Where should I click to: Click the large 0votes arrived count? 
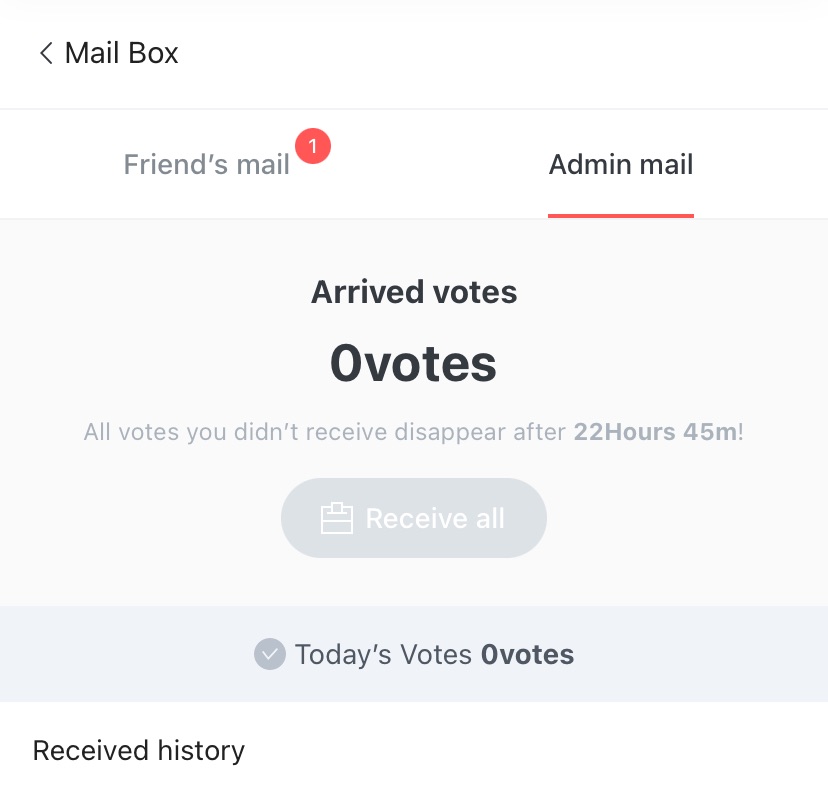click(414, 364)
